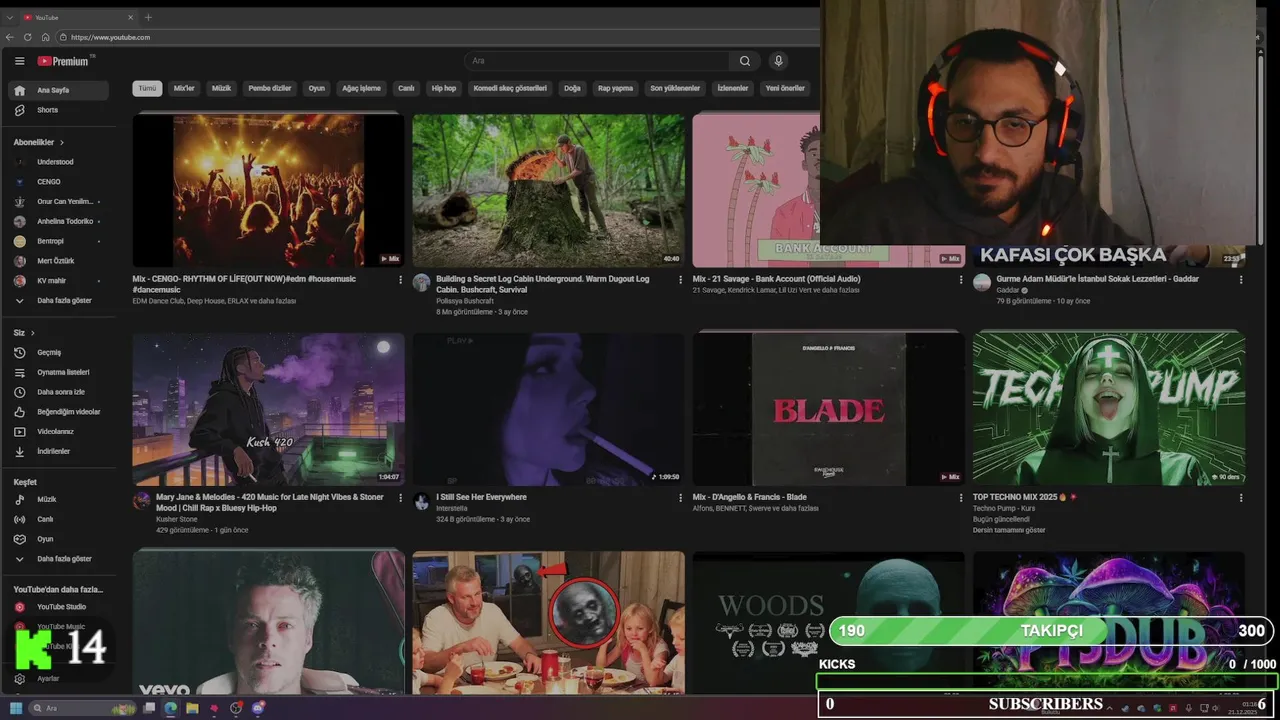This screenshot has height=720, width=1280.
Task: Select the Pembe diziler chip
Action: click(x=270, y=88)
